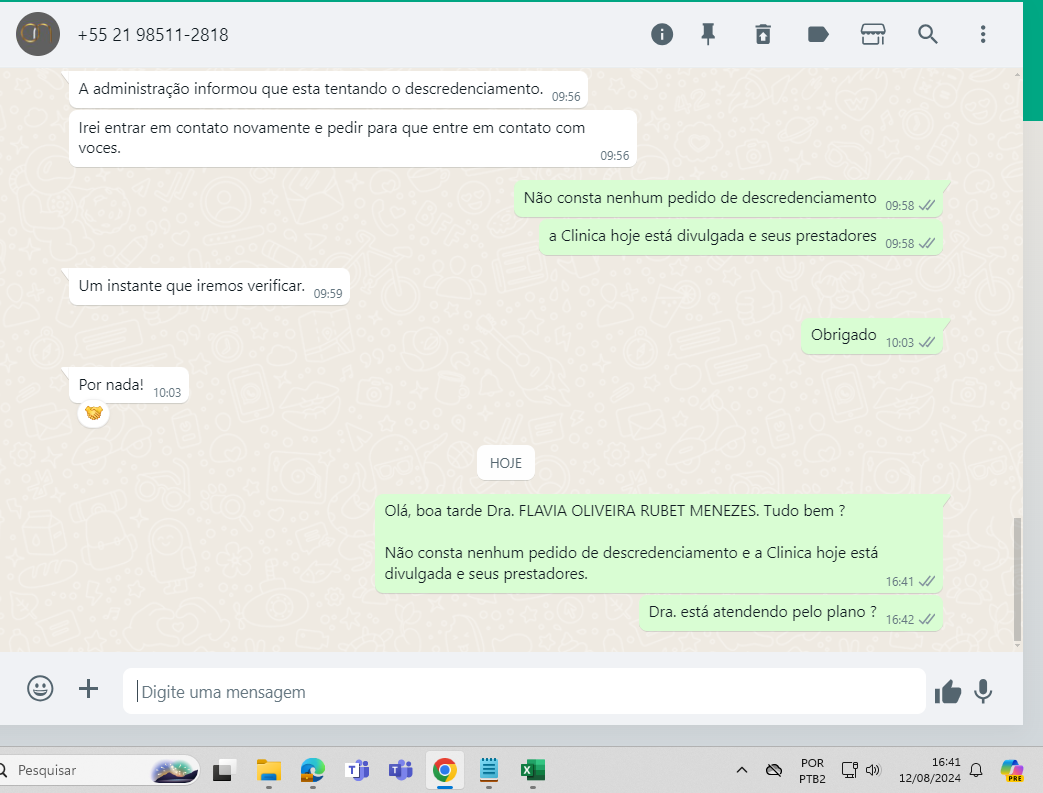Open first Microsoft Teams taskbar icon
The image size is (1043, 793).
pyautogui.click(x=357, y=770)
